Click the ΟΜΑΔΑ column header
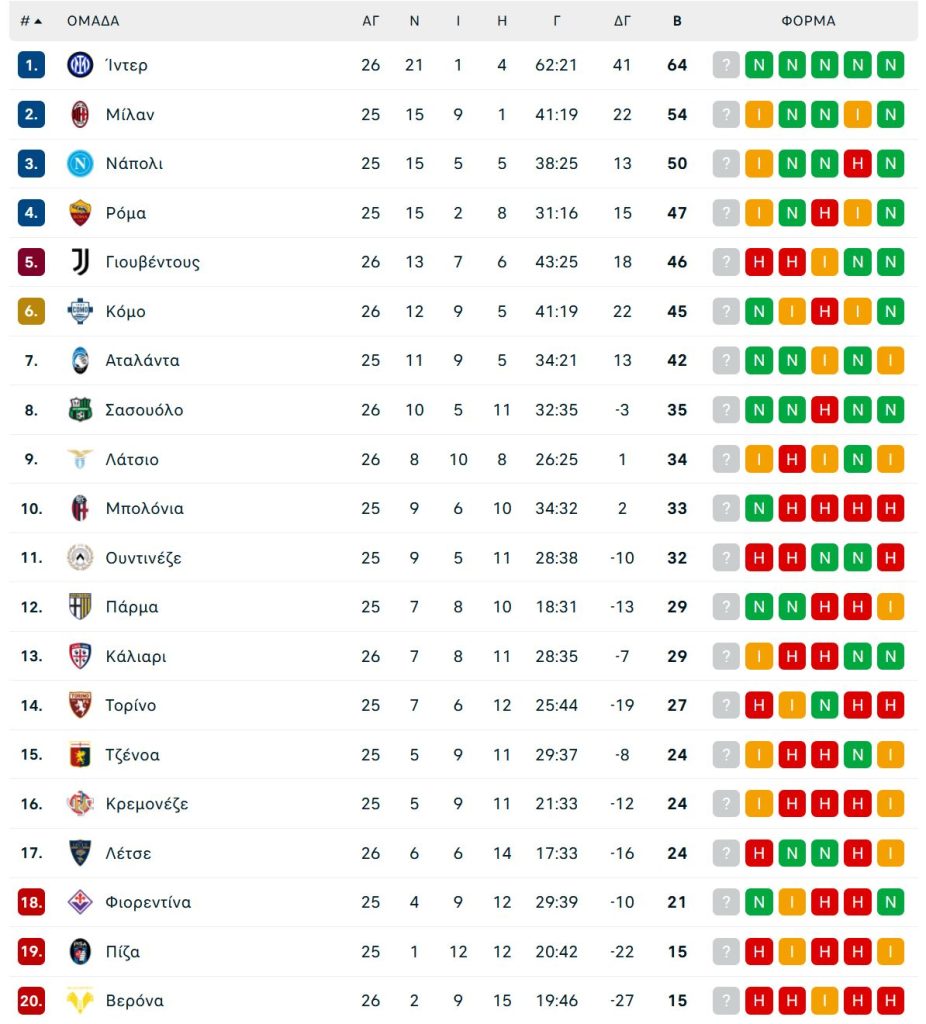Screen dimensions: 926x1024 coord(92,20)
